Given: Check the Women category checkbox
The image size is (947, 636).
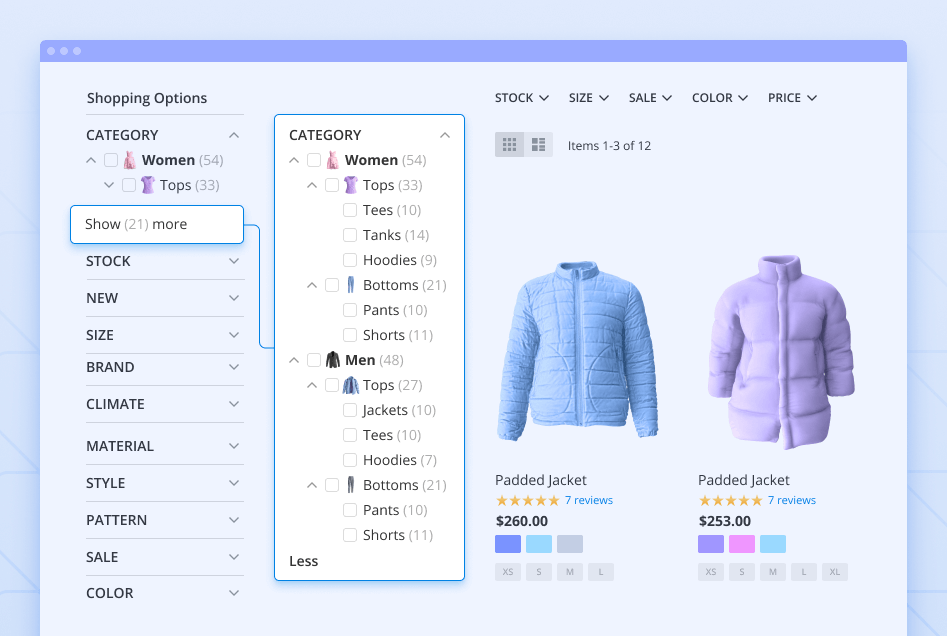Looking at the screenshot, I should pos(315,159).
